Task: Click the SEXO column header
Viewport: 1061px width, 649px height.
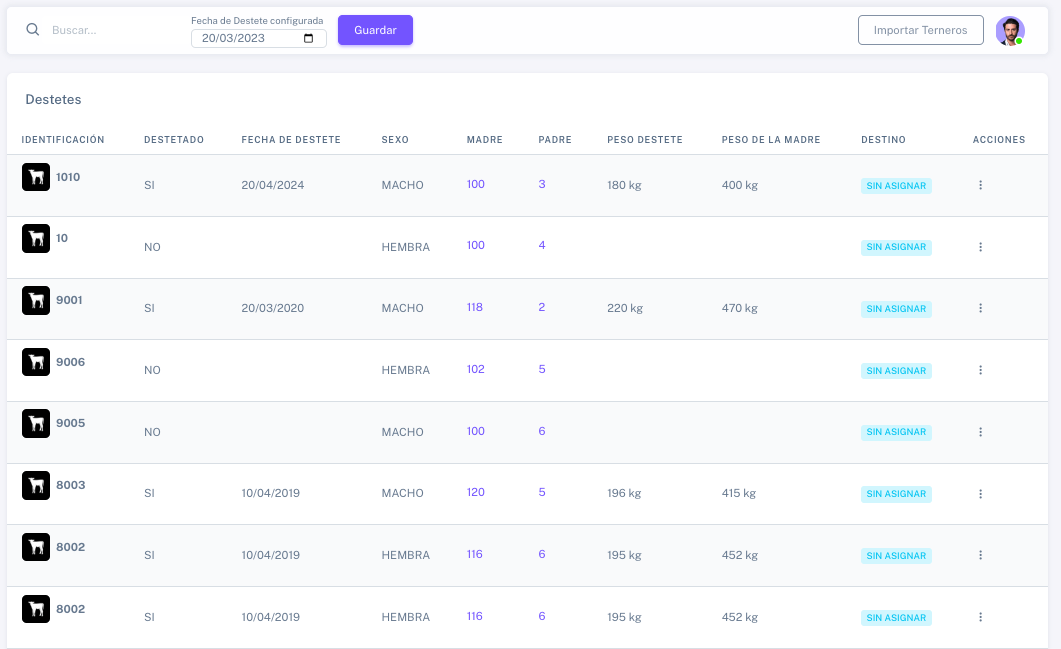Action: click(395, 140)
